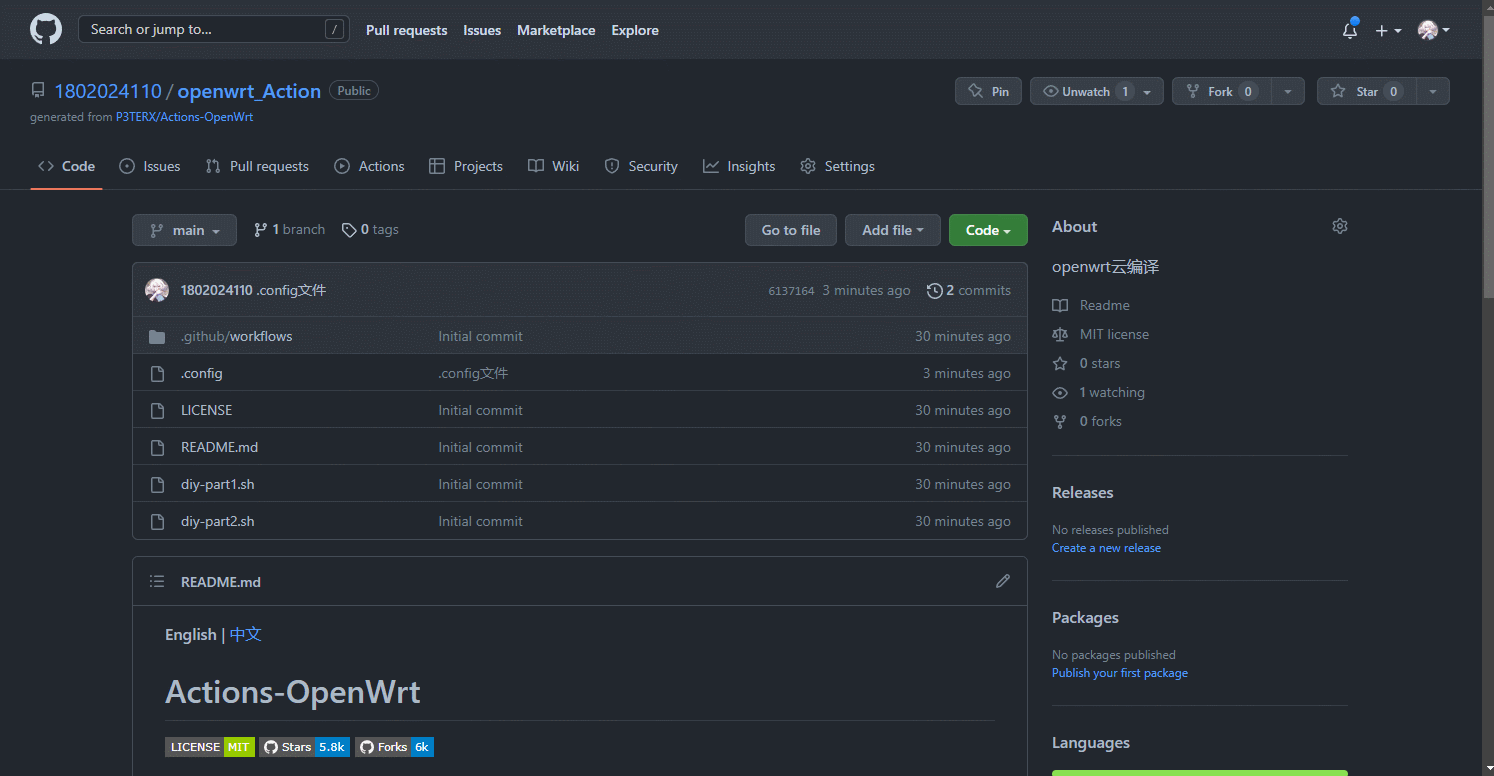Click the .github/workflows folder icon
Viewport: 1494px width, 776px height.
point(157,336)
